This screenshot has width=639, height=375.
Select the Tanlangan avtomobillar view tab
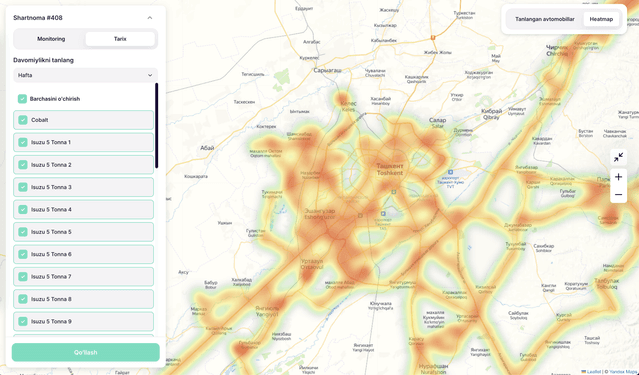(x=544, y=19)
